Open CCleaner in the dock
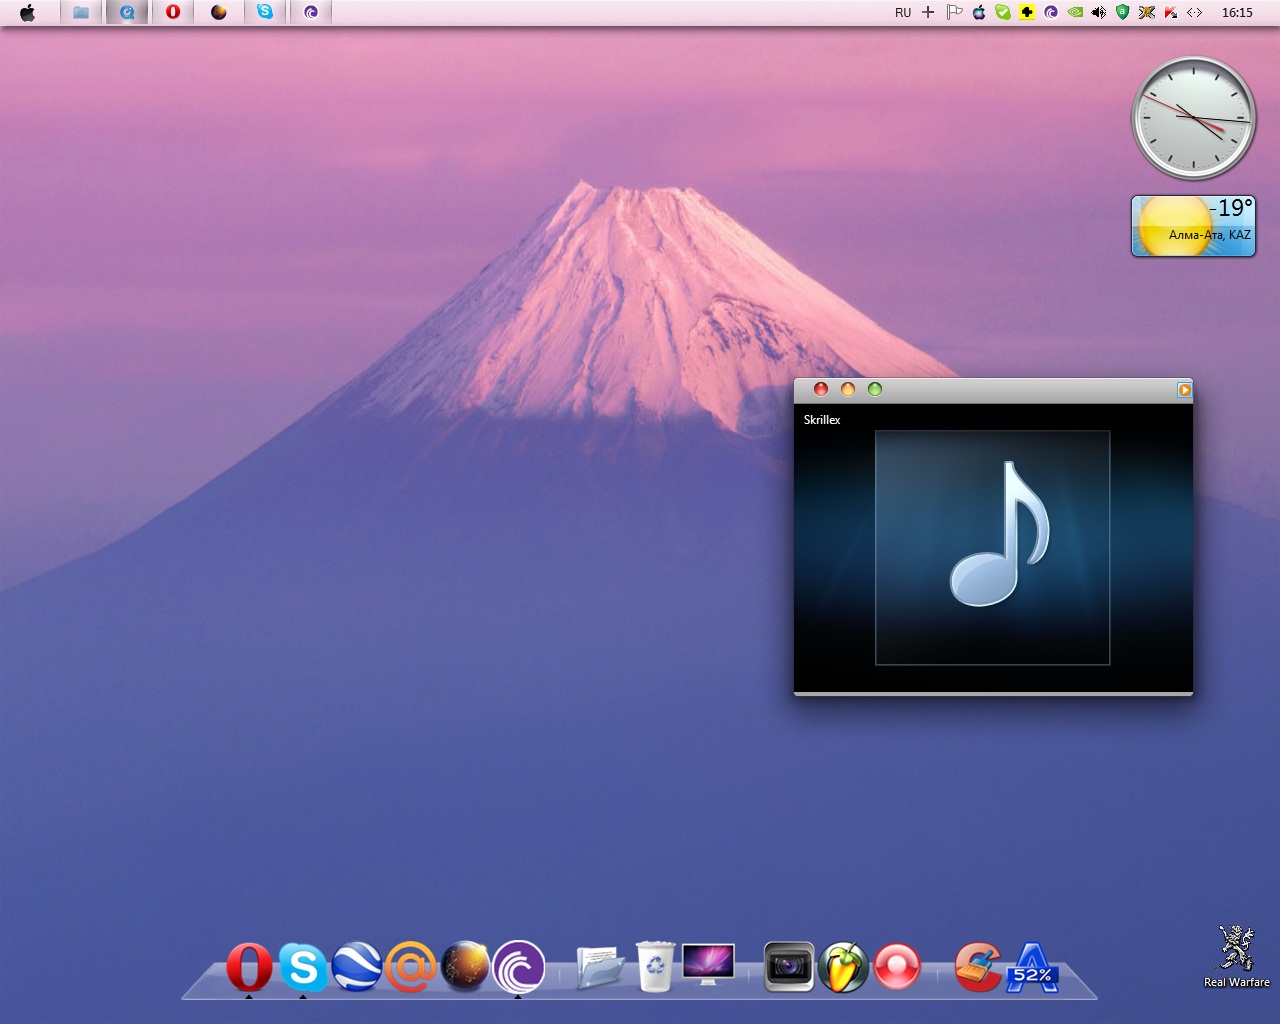This screenshot has width=1280, height=1024. (x=977, y=967)
